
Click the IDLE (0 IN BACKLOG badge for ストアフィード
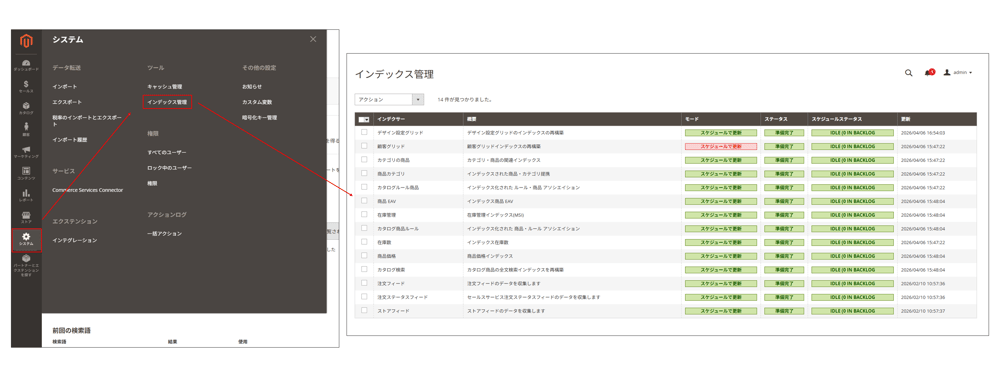853,311
